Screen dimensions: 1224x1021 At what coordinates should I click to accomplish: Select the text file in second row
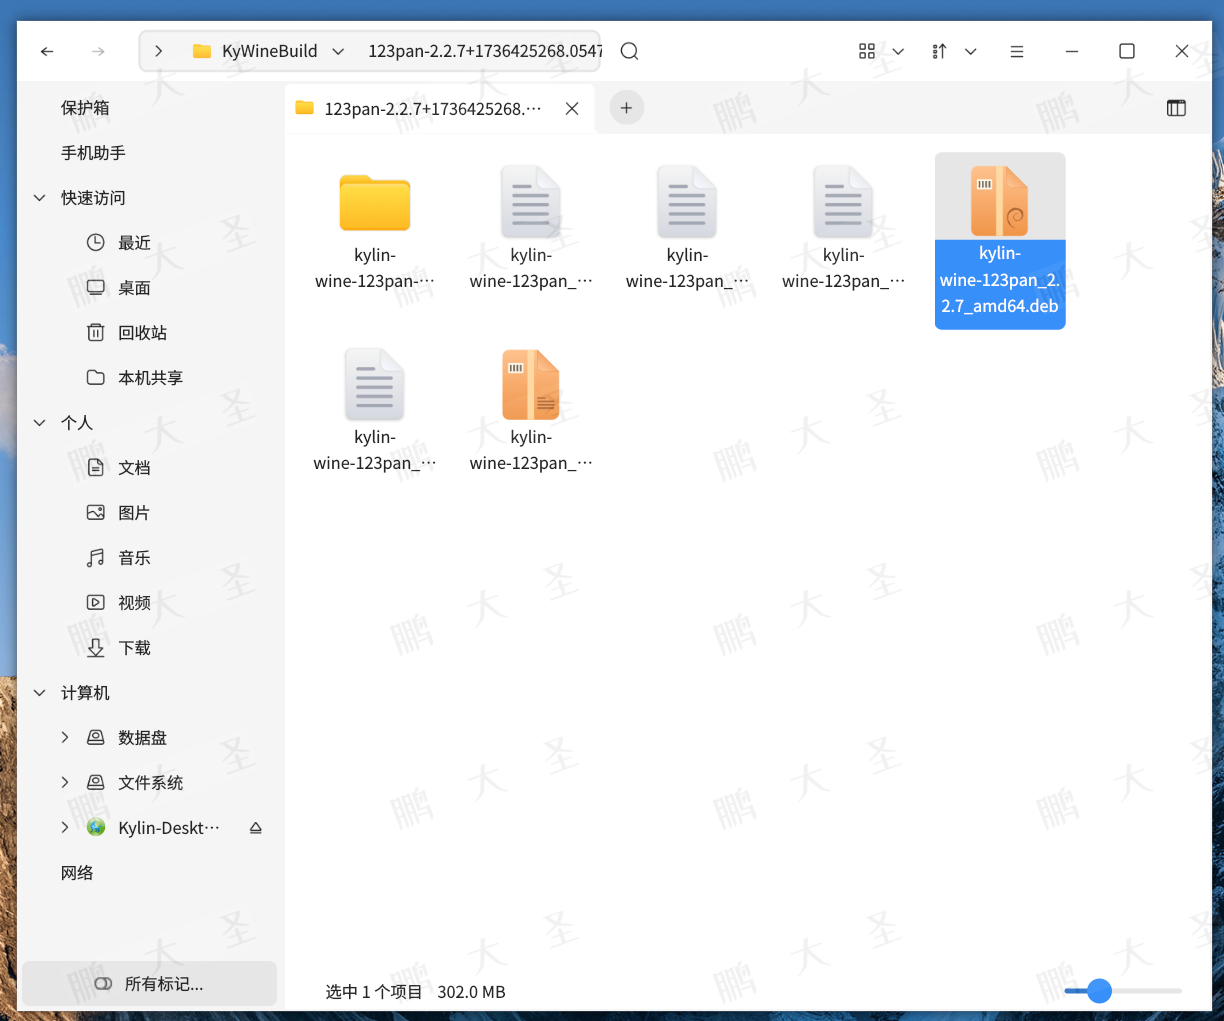click(x=375, y=385)
